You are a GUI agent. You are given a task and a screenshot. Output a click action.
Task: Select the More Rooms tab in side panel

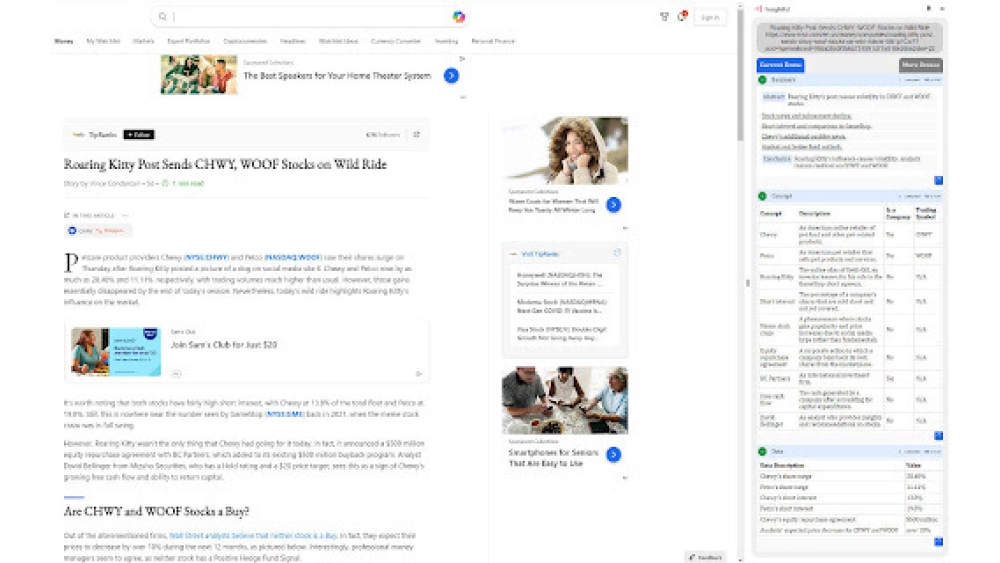pos(921,65)
